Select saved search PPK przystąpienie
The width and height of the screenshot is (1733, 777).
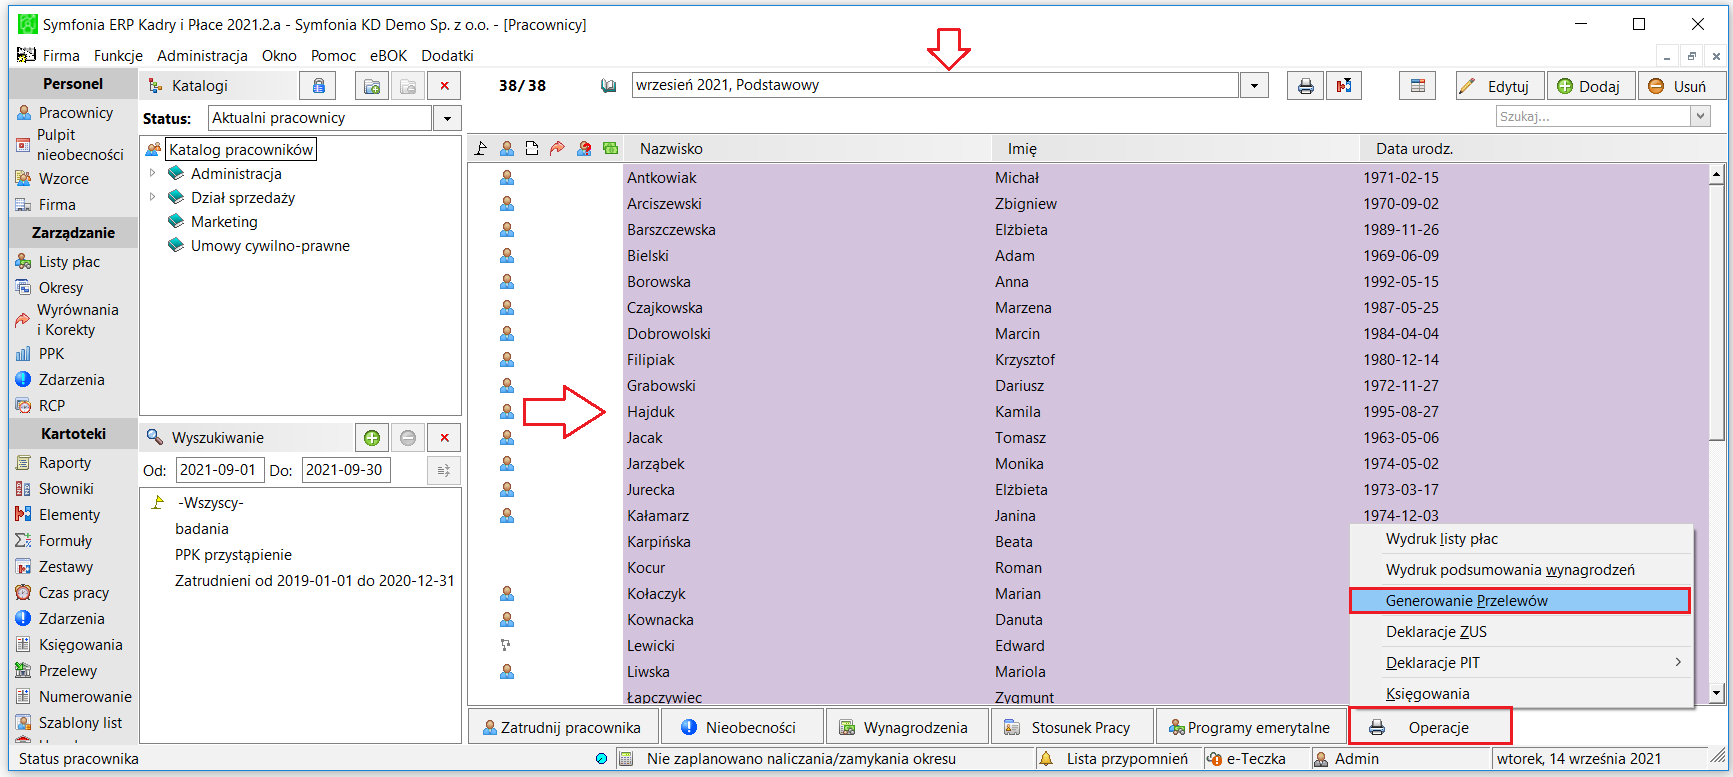click(233, 555)
